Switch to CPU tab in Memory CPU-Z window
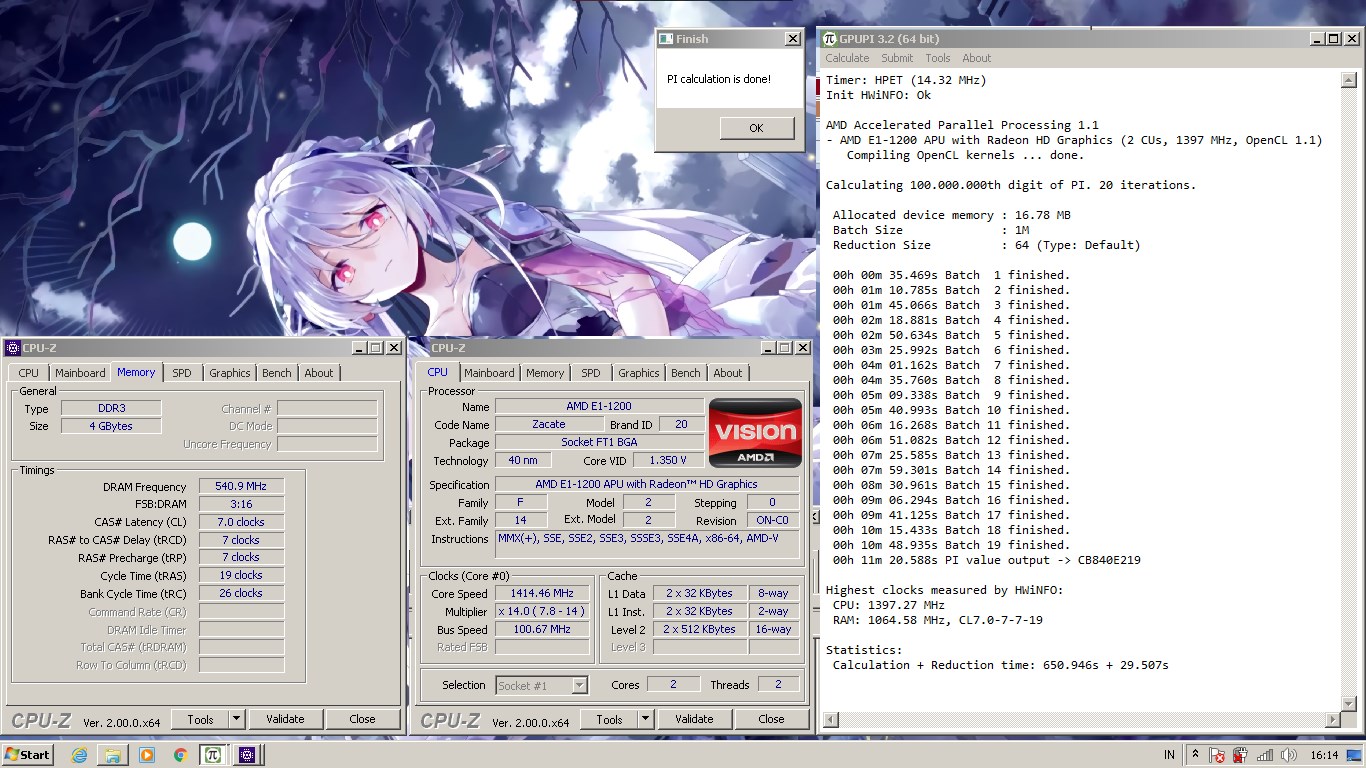This screenshot has height=768, width=1366. 28,373
